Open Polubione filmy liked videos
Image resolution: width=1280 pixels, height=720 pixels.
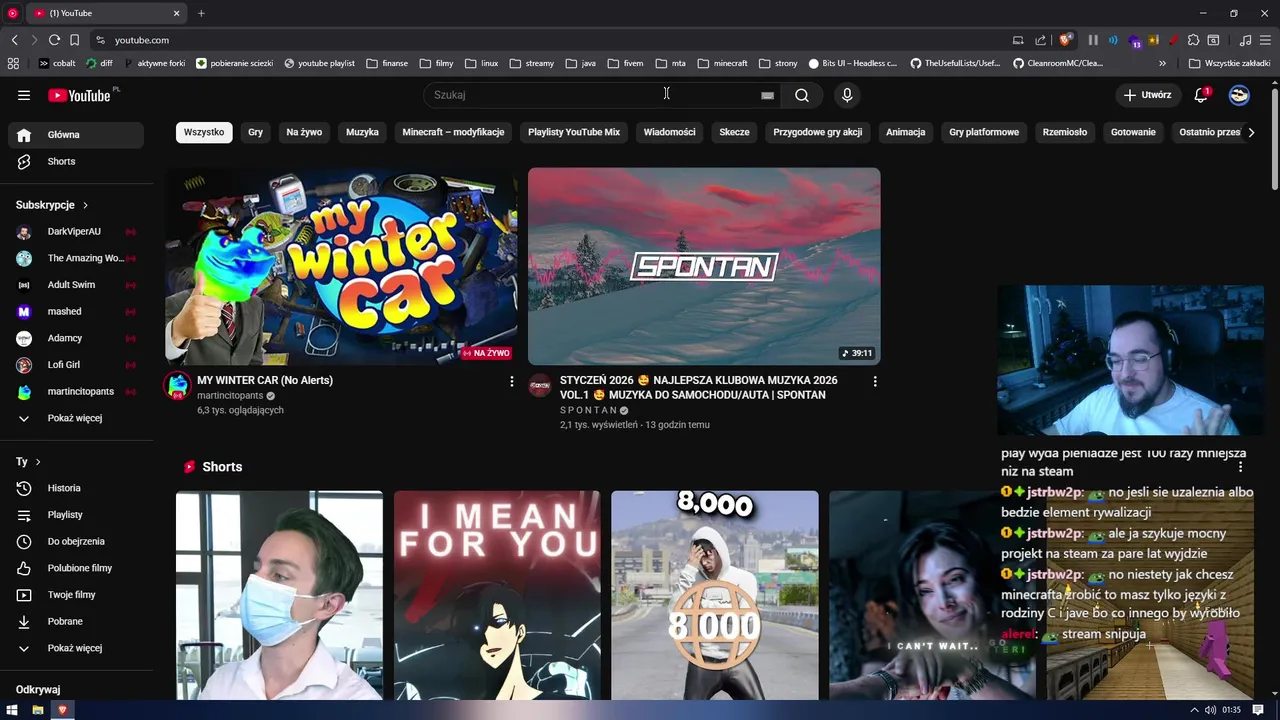point(76,568)
